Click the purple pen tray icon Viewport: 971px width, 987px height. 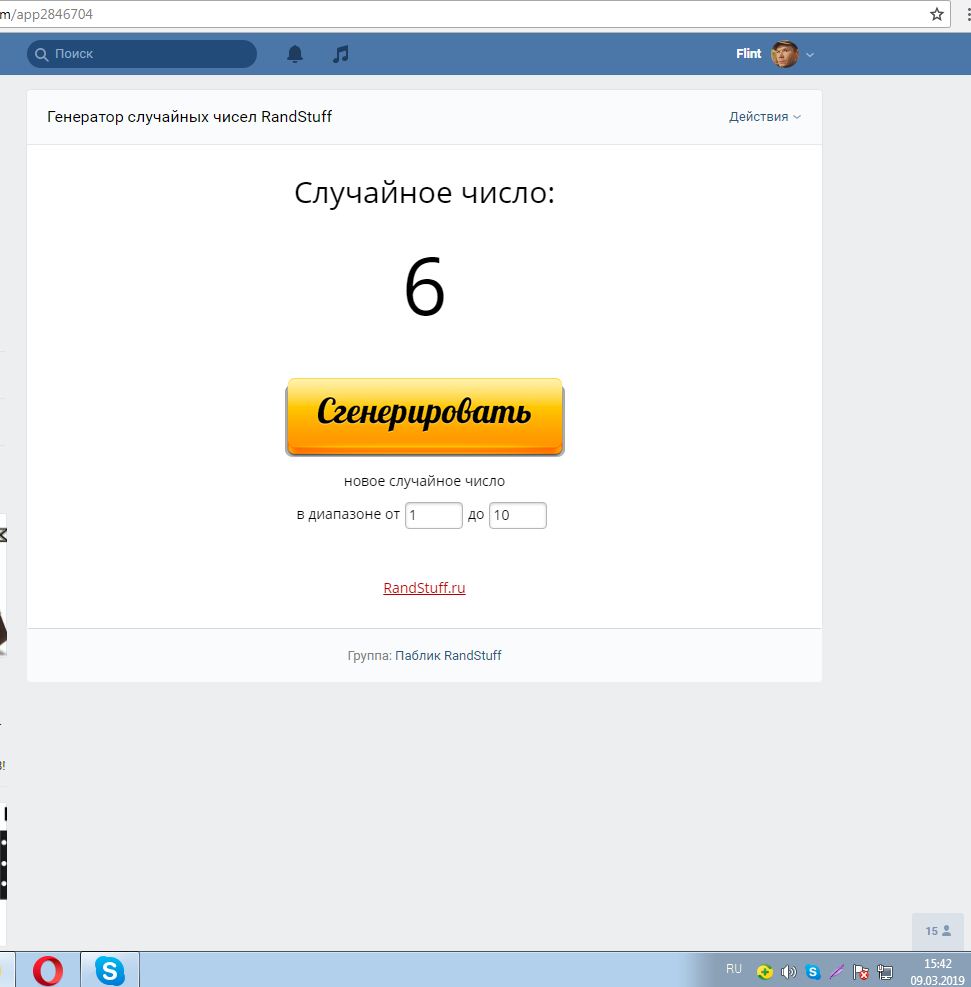click(x=836, y=972)
